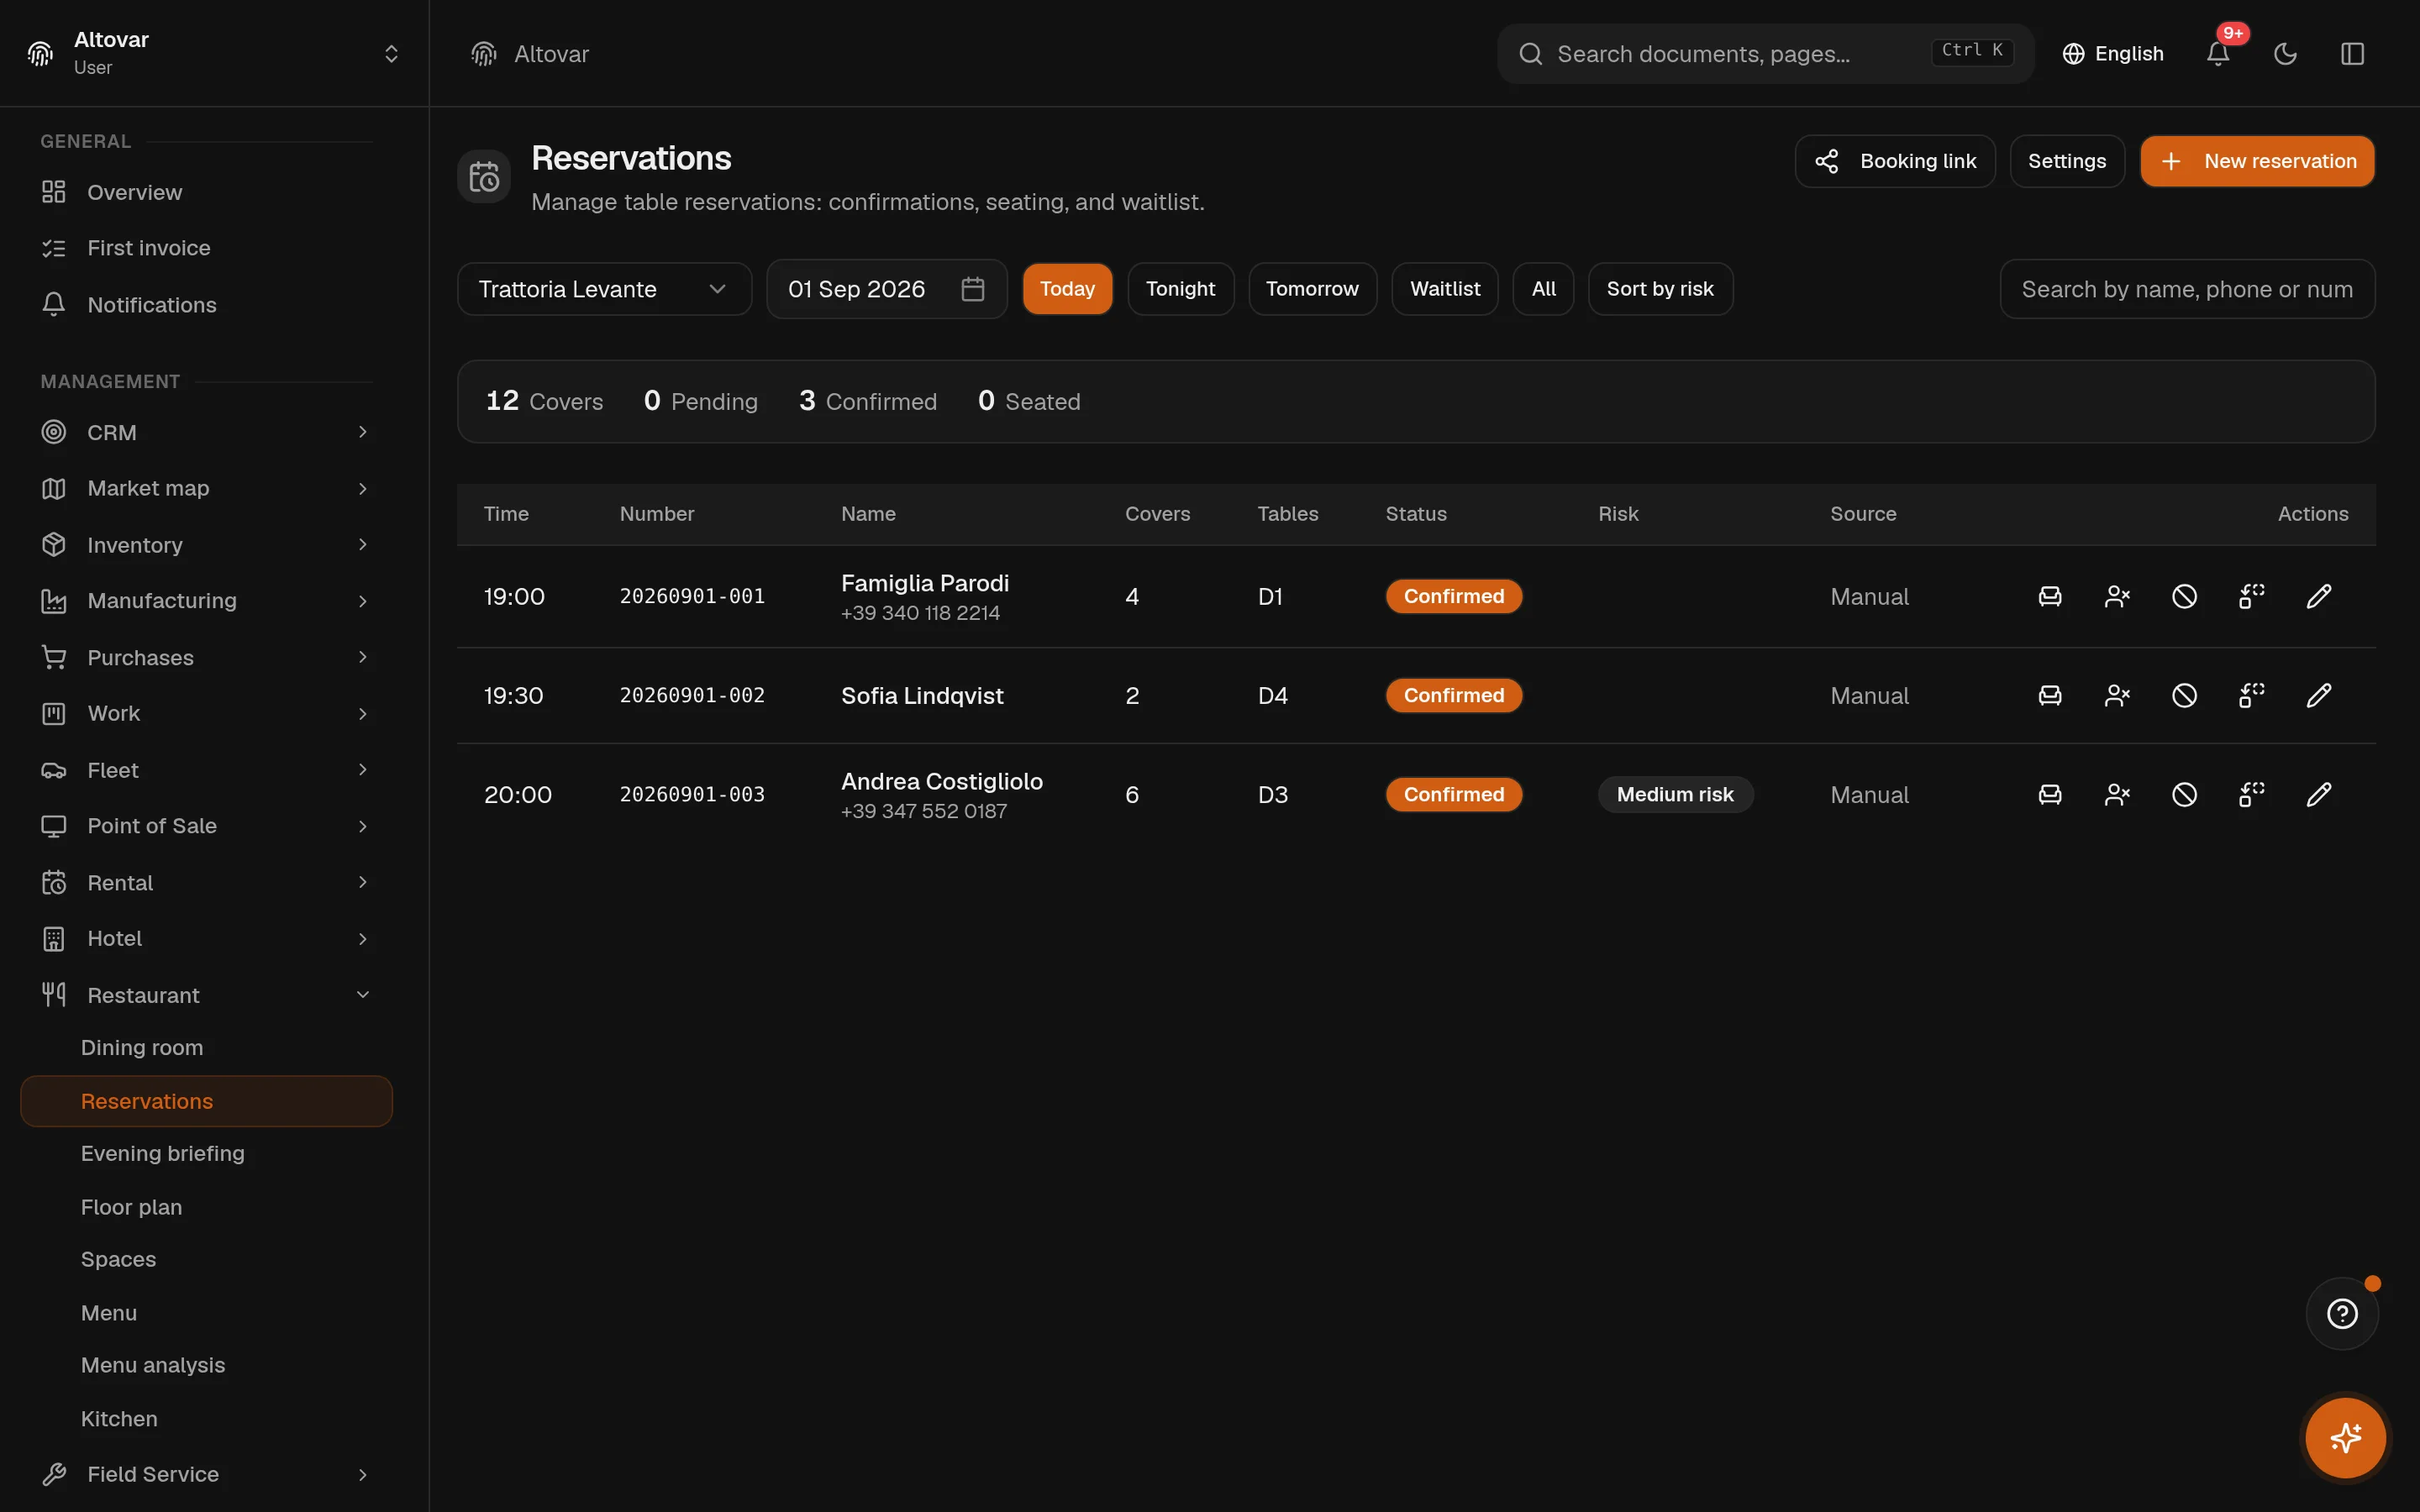Seat the Famiglia Parodi reservation with armchair icon
Viewport: 2420px width, 1512px height.
pos(2050,596)
